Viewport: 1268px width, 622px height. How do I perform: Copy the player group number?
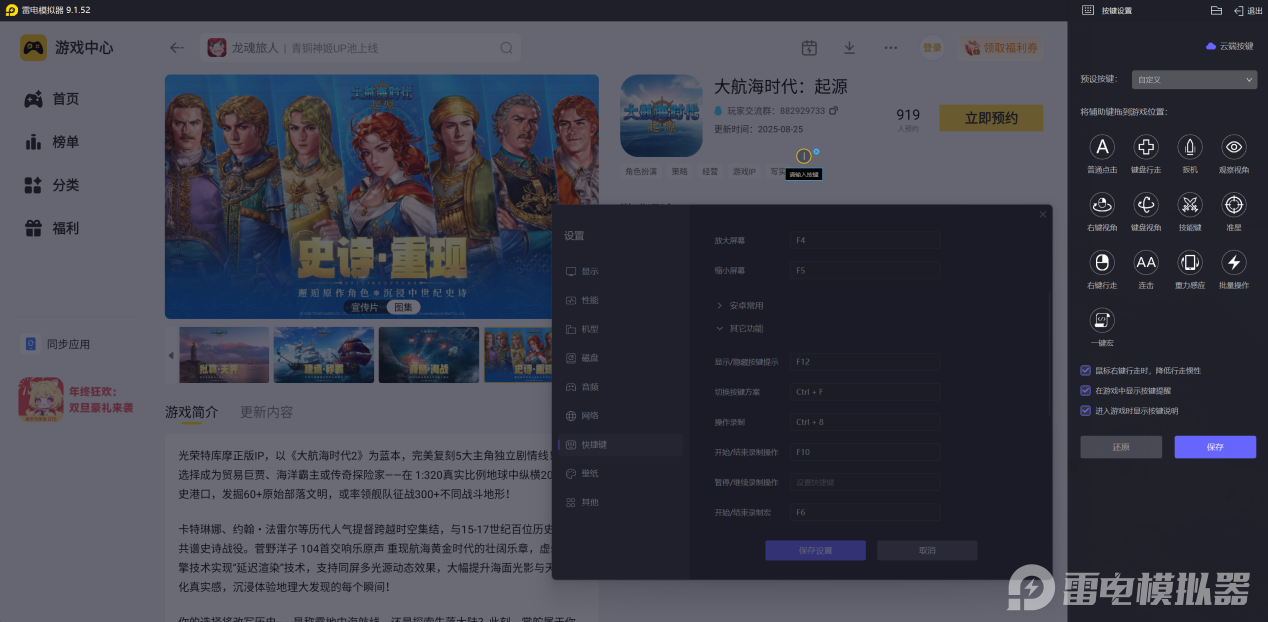tap(834, 110)
